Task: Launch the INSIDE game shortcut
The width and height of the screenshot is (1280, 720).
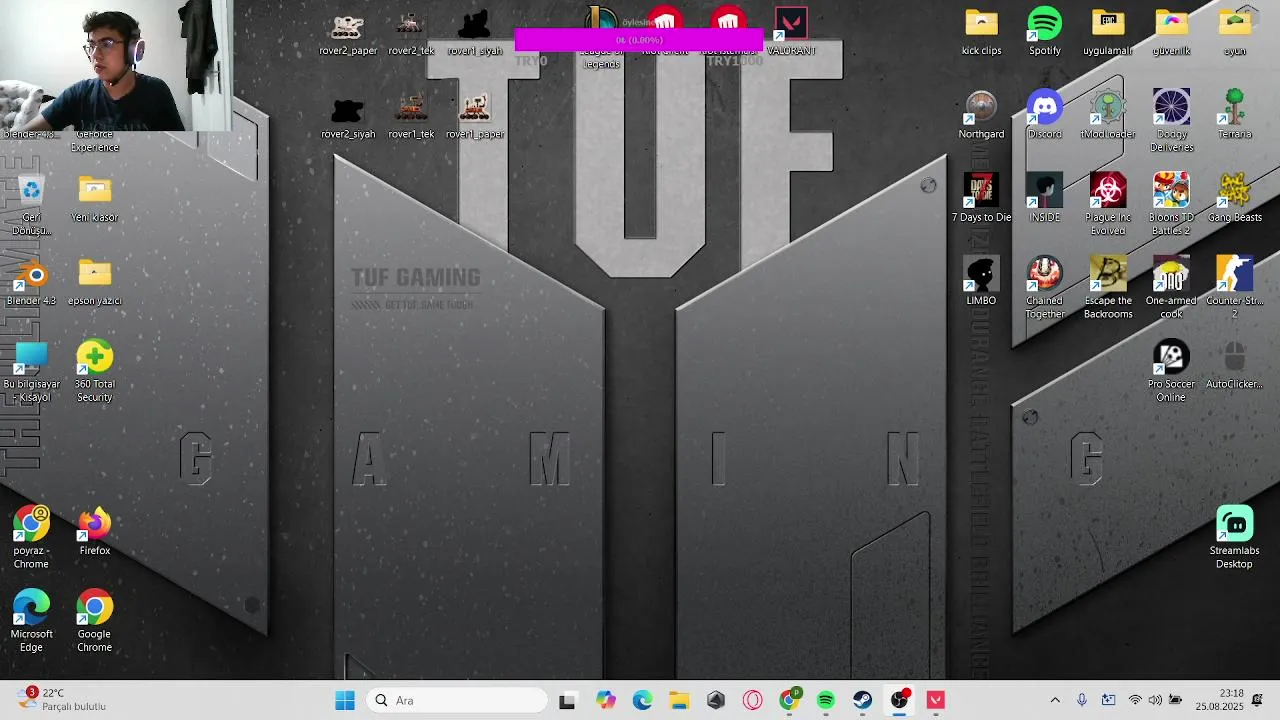Action: [x=1045, y=199]
